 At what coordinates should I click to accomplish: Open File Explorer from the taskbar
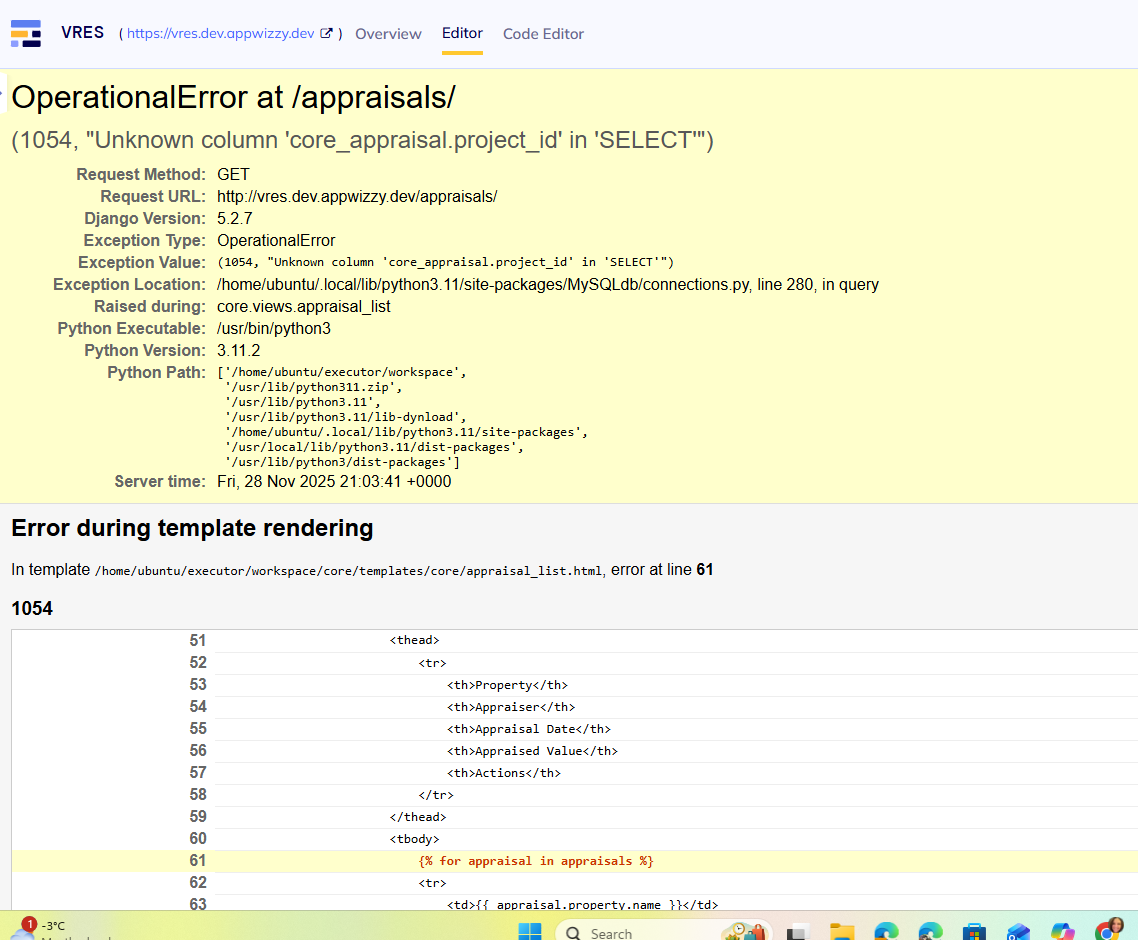(842, 931)
